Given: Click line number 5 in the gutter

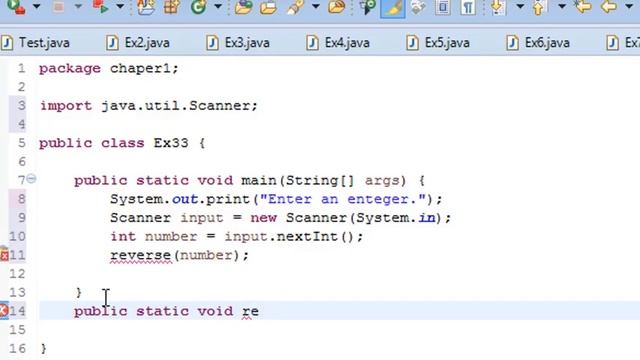Looking at the screenshot, I should click(x=21, y=143).
